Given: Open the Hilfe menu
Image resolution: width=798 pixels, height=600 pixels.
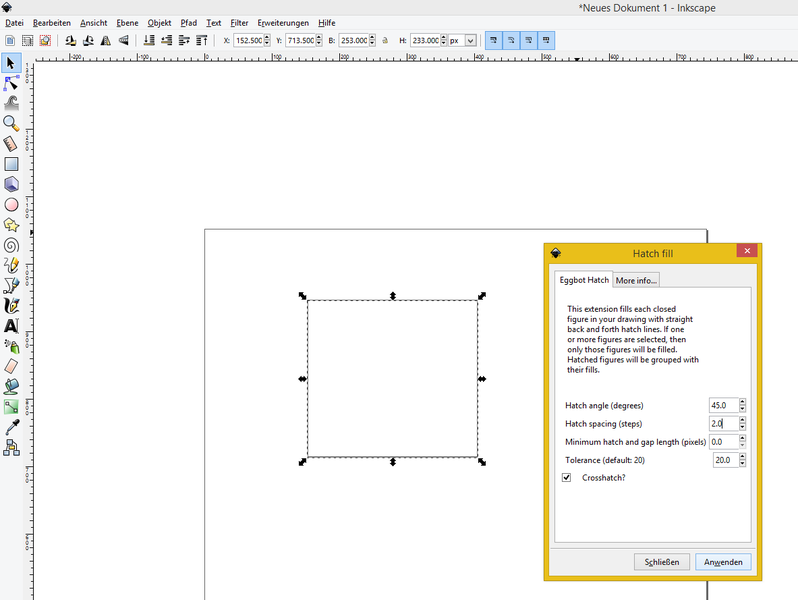Looking at the screenshot, I should point(327,23).
